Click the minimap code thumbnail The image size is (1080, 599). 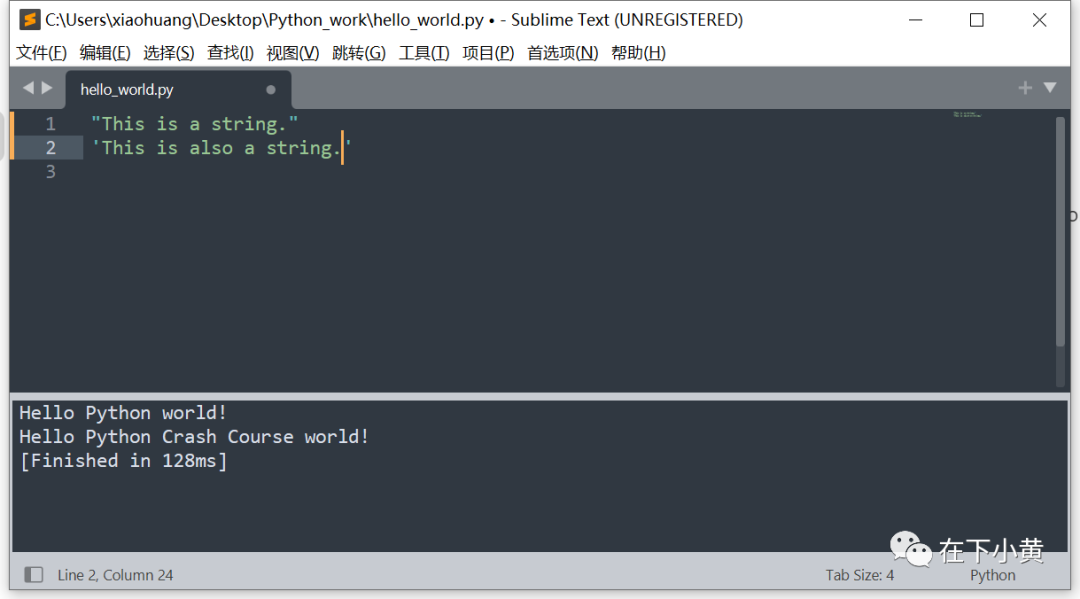tap(967, 114)
